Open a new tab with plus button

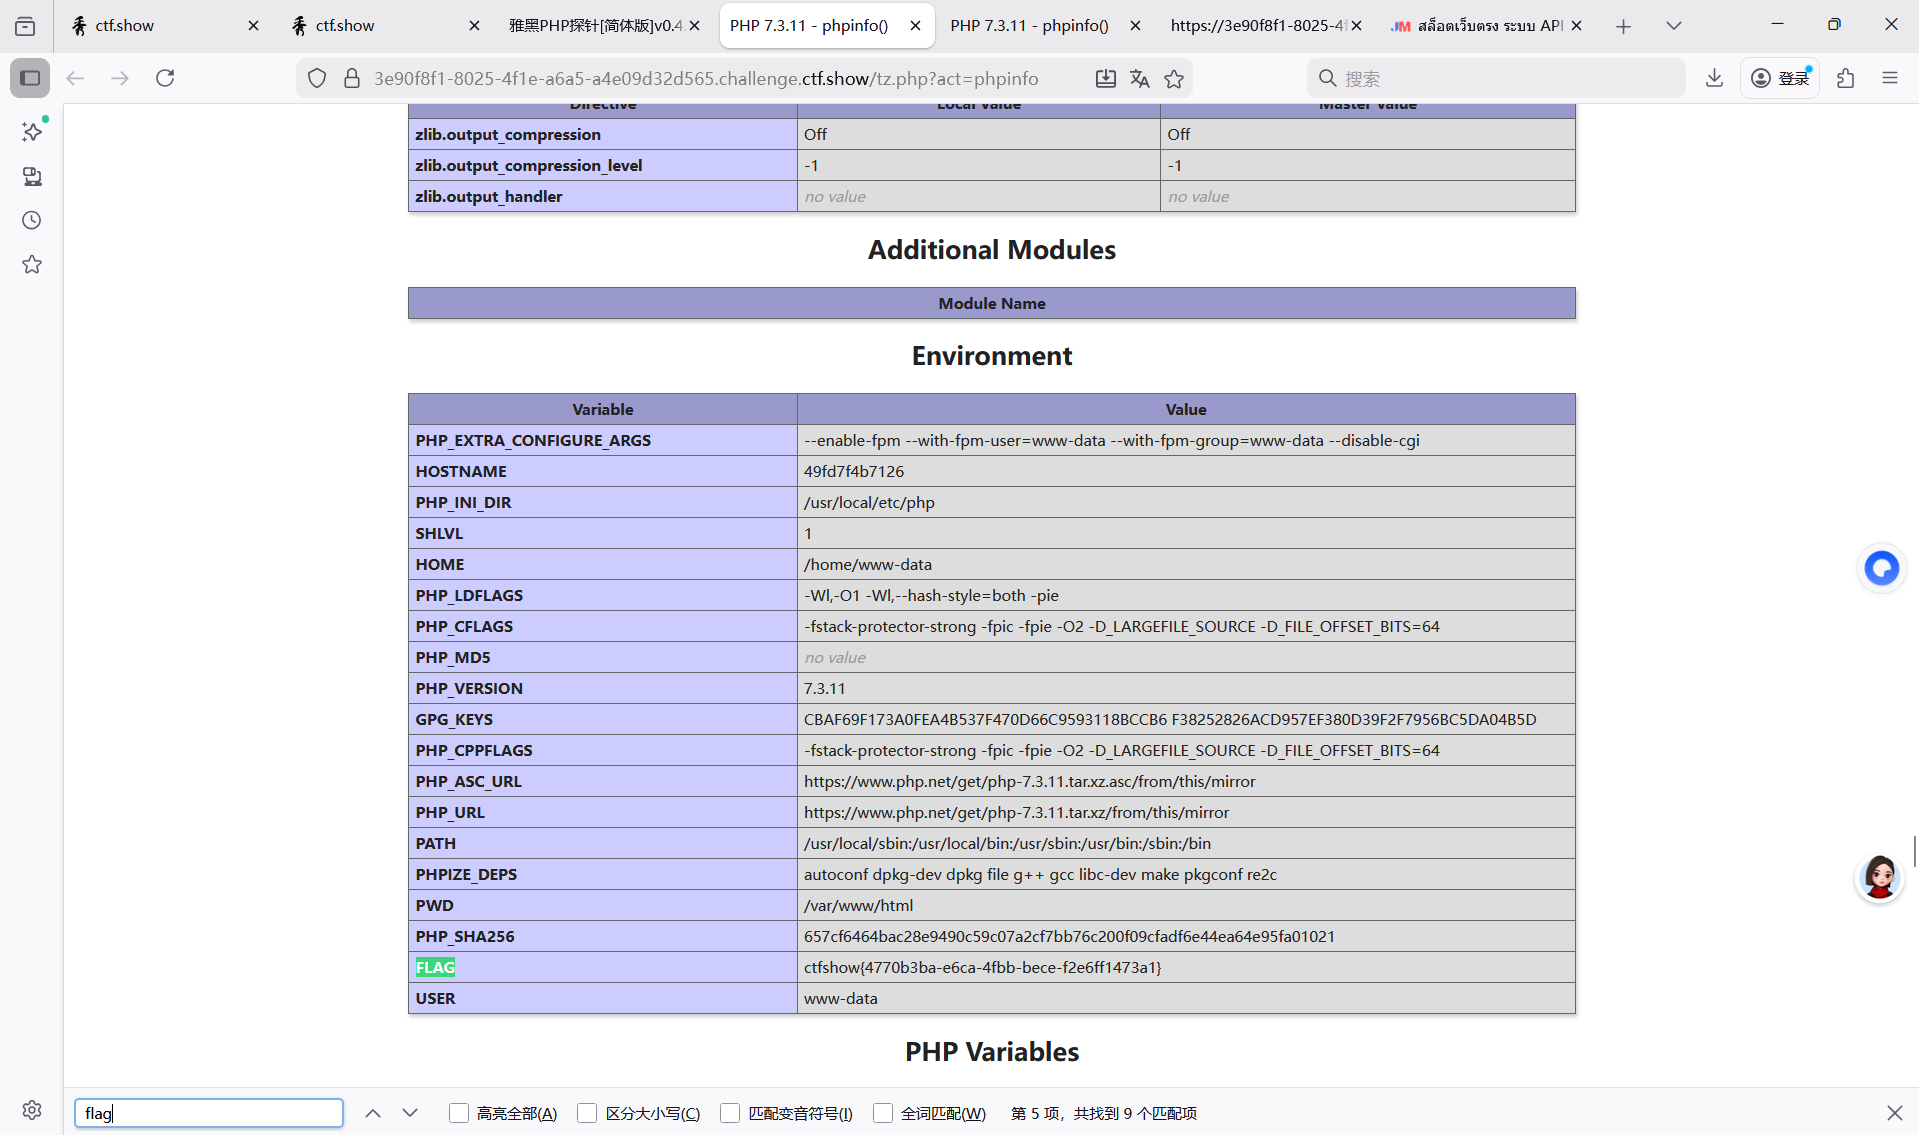(1623, 26)
